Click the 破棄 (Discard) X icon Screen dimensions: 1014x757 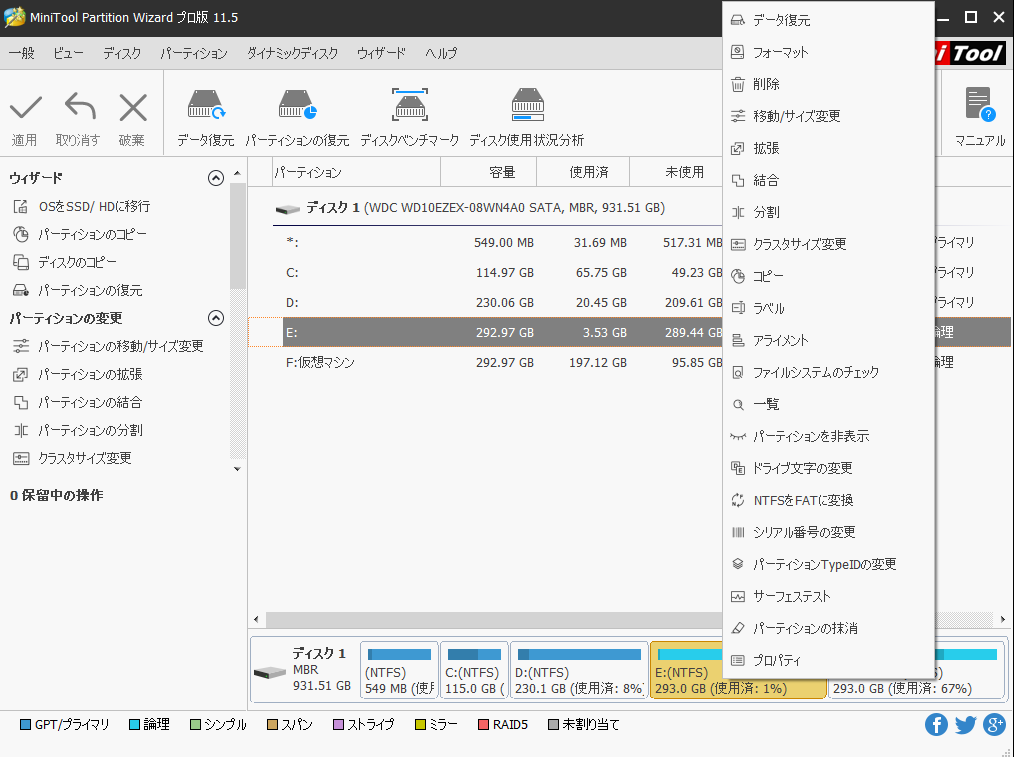(131, 105)
